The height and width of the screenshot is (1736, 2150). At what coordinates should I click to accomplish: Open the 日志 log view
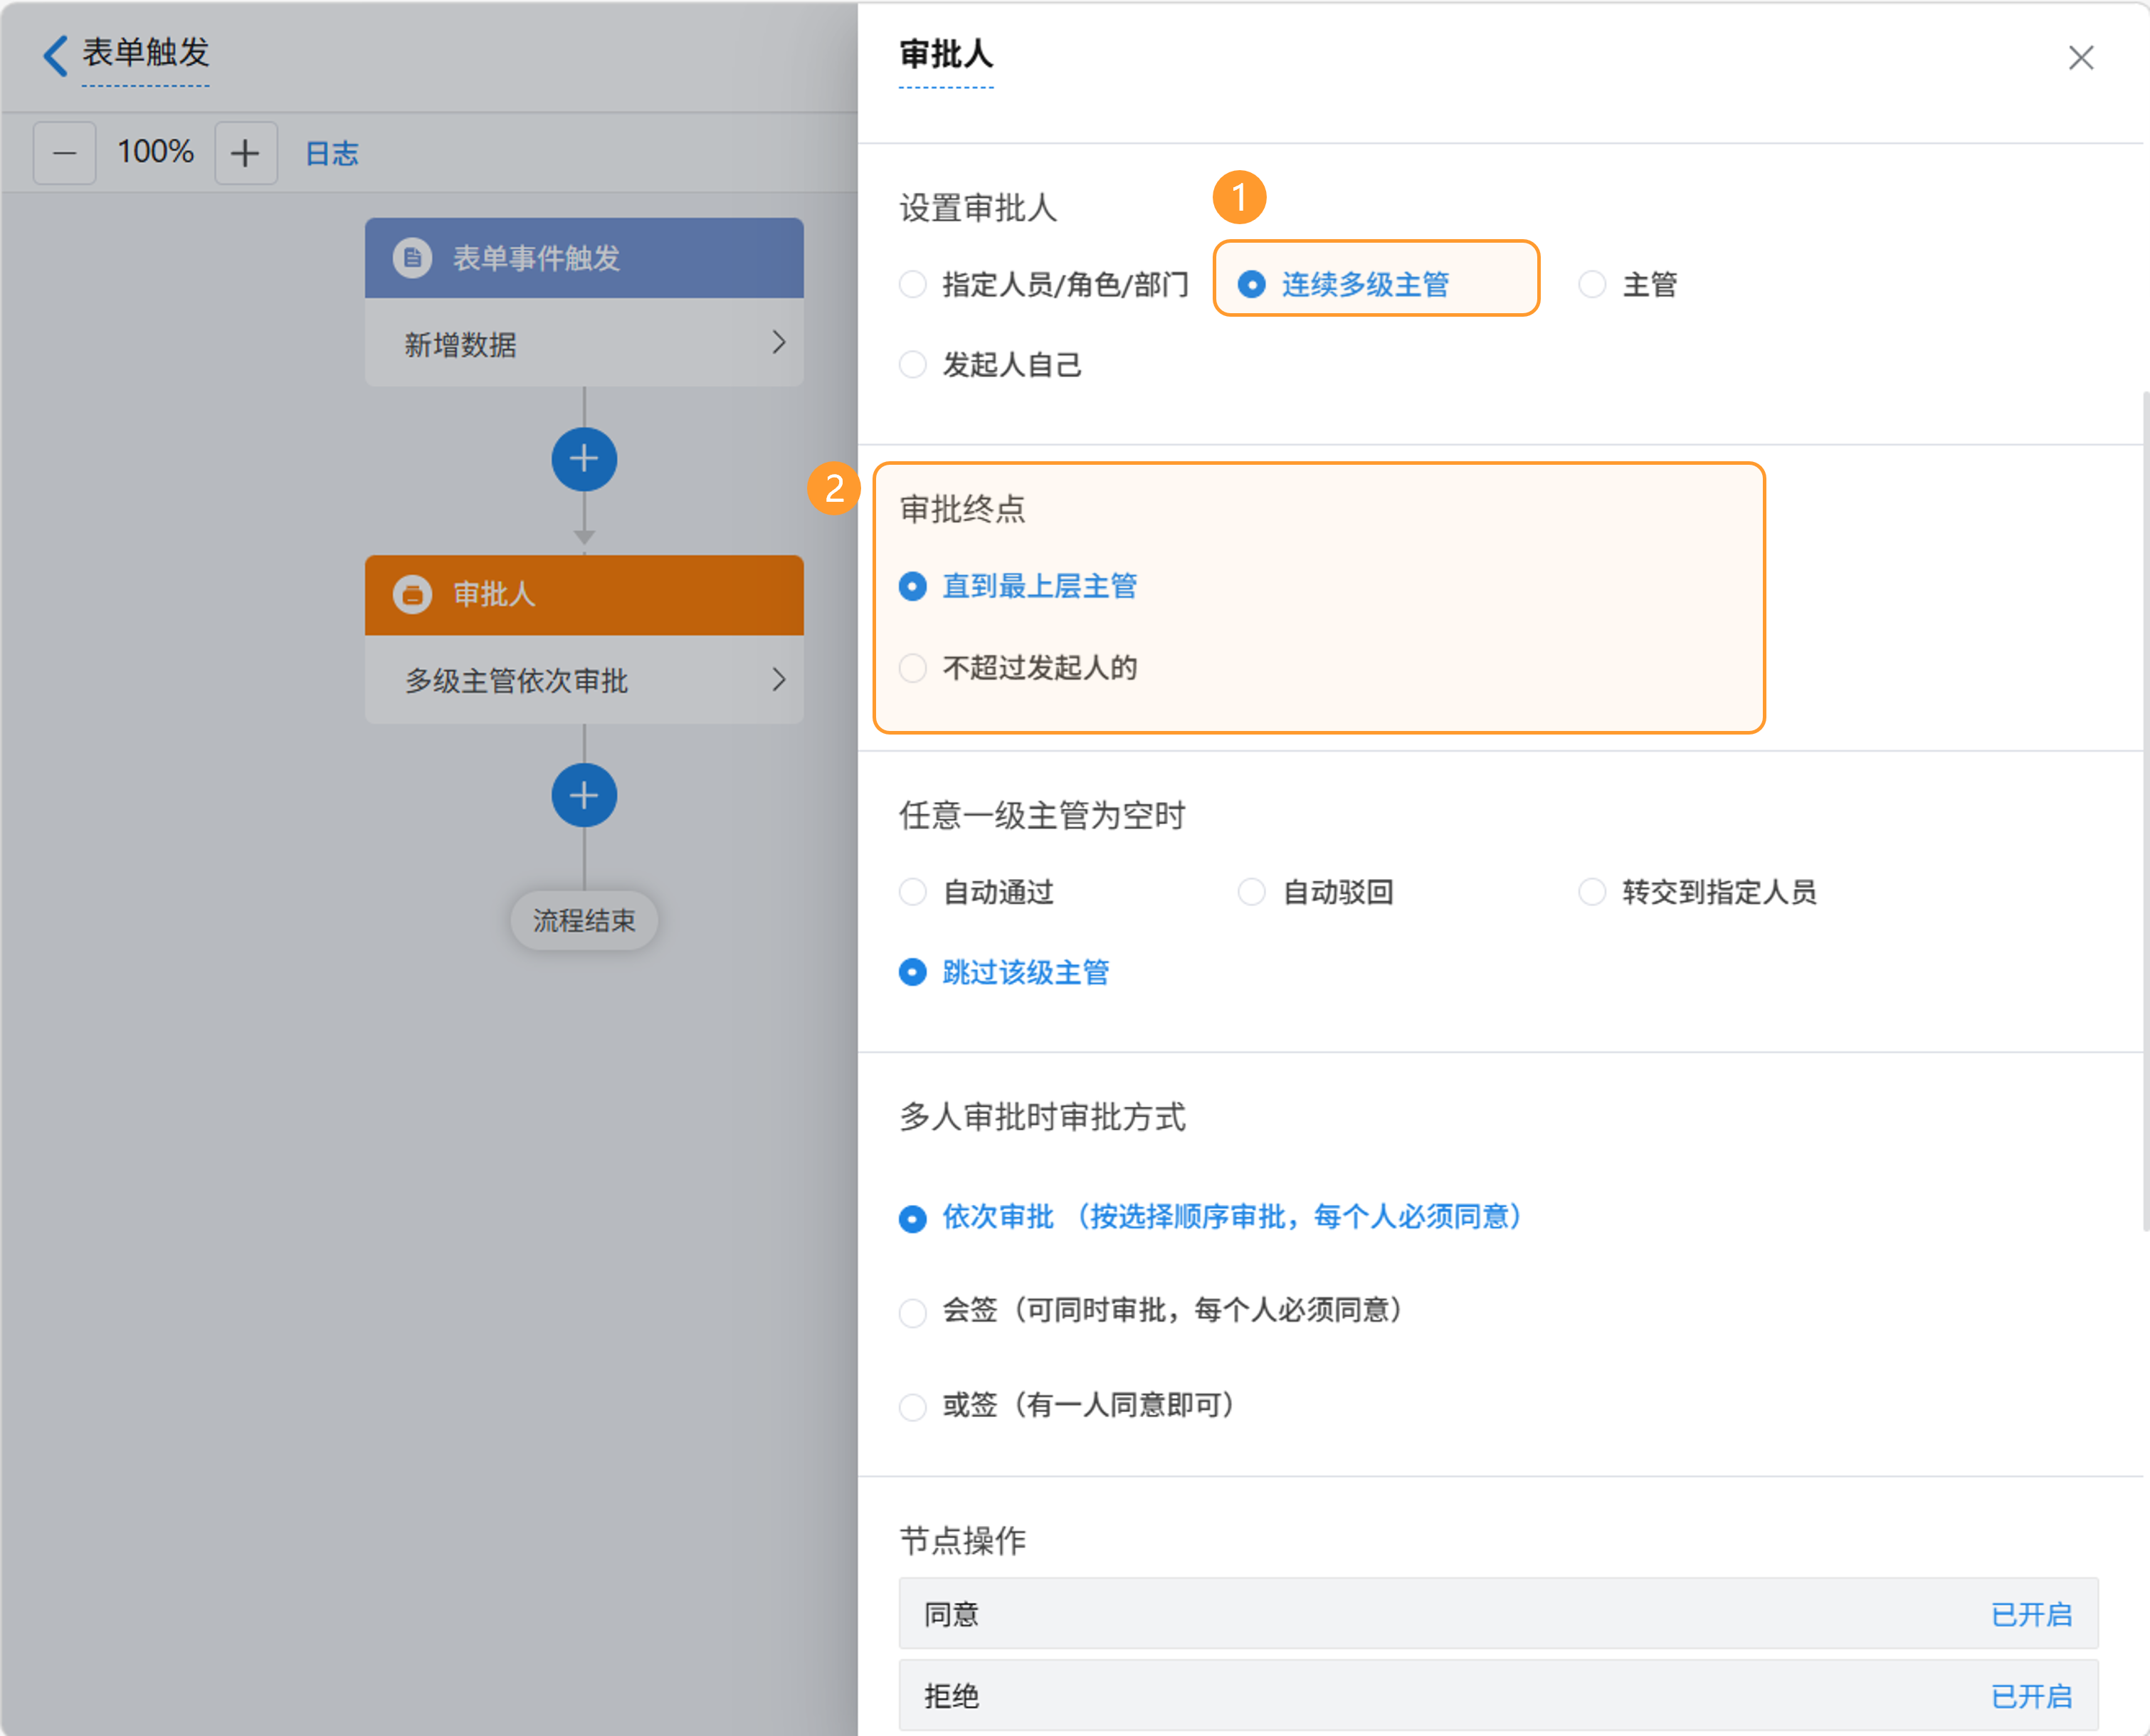click(331, 153)
